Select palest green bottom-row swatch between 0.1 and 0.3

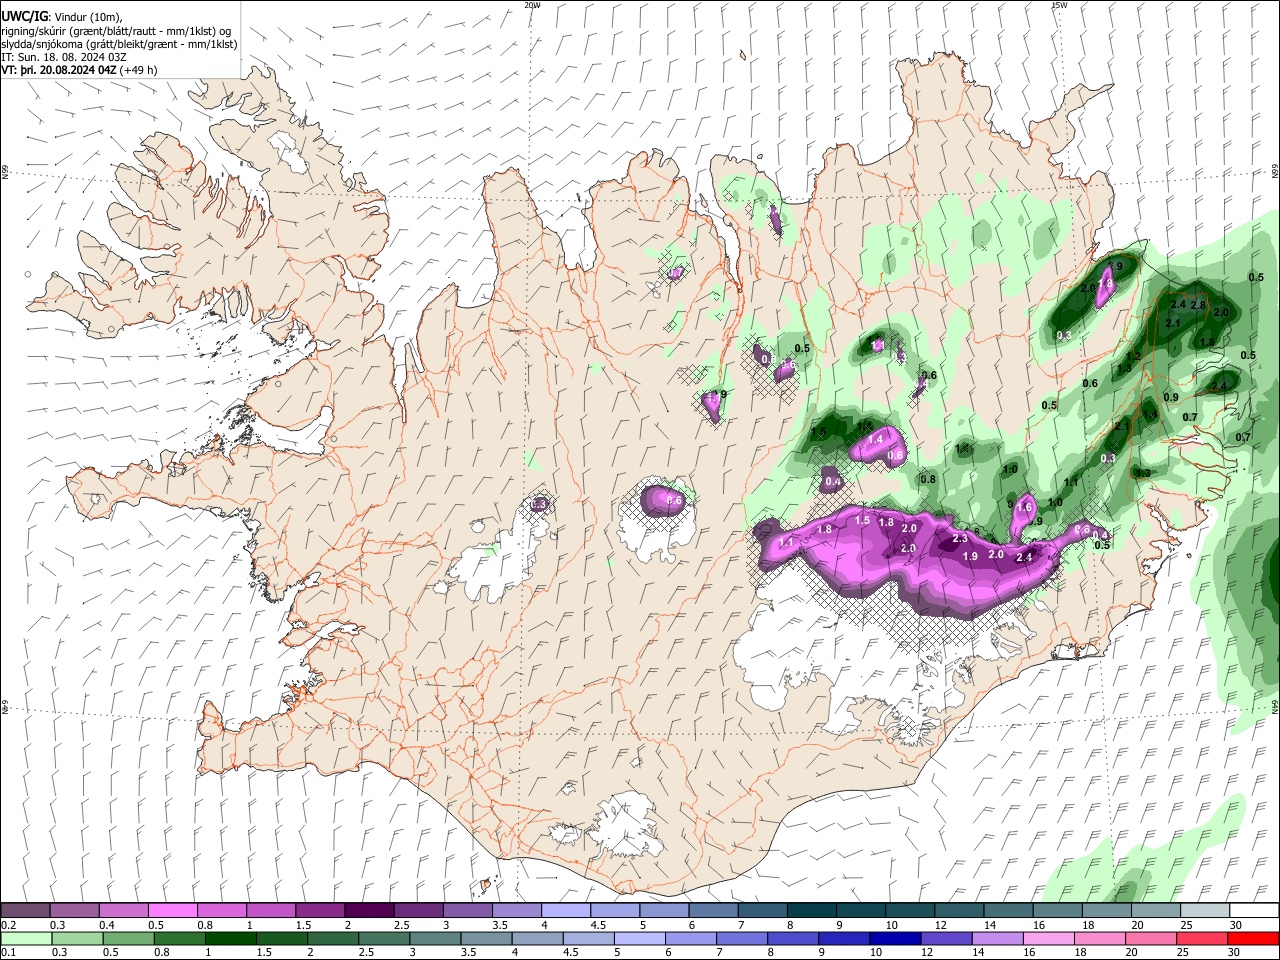[x=25, y=938]
